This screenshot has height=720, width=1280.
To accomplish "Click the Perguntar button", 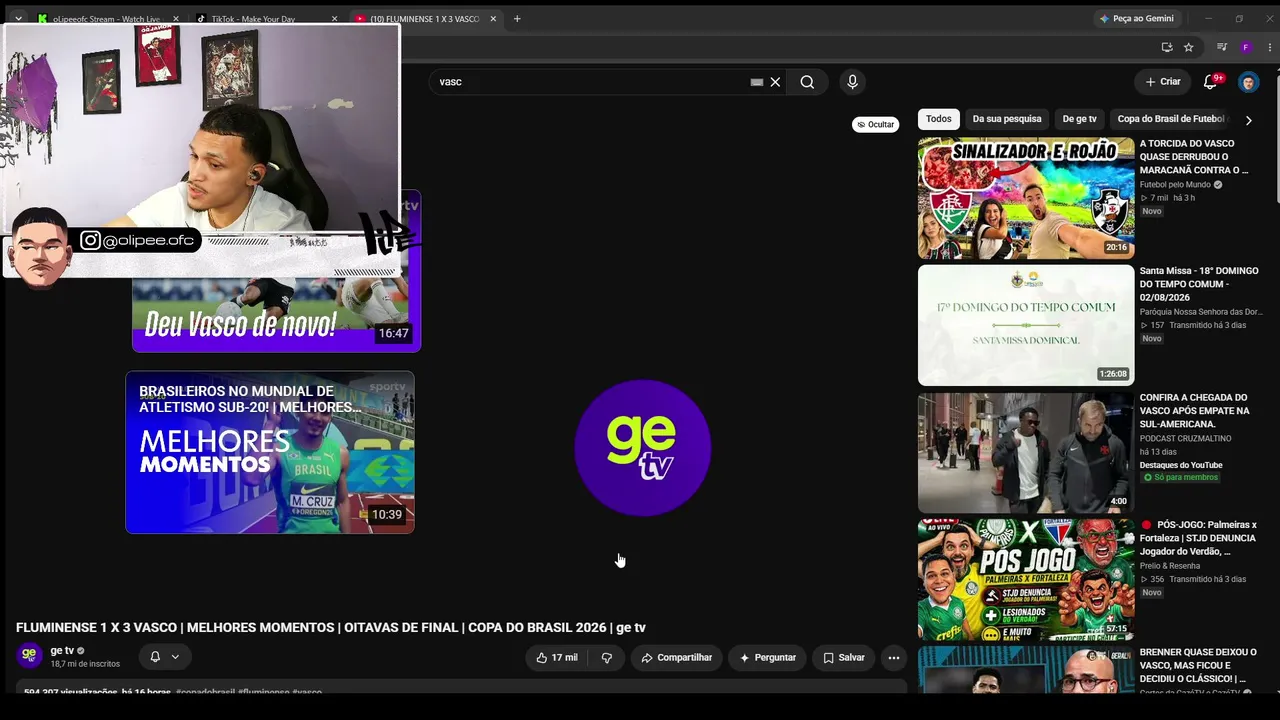I will click(767, 658).
